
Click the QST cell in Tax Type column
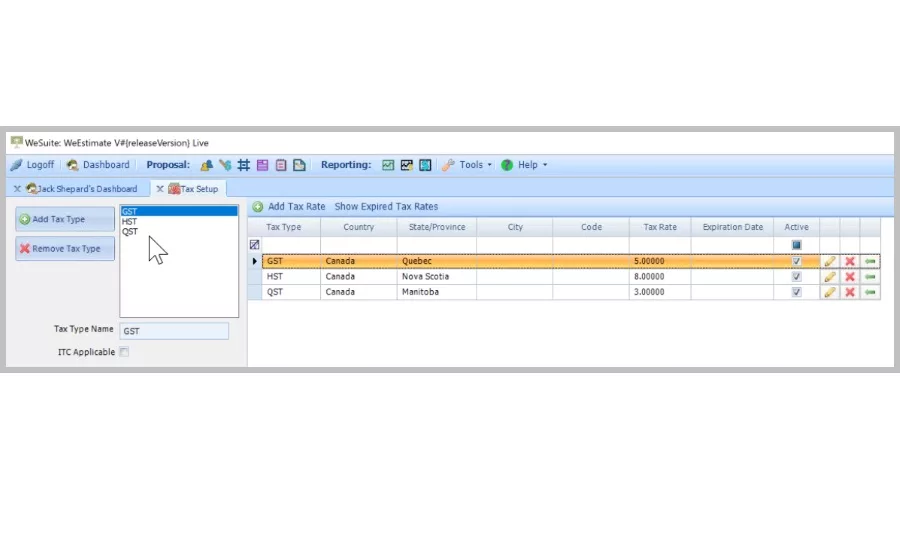tap(291, 292)
